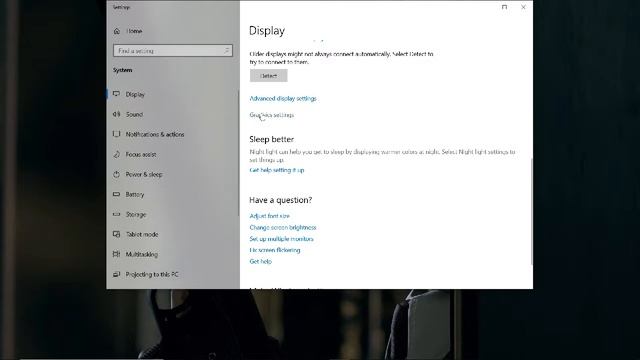Click Fix screen flickering link
Screen dimensions: 640x360
pos(275,250)
